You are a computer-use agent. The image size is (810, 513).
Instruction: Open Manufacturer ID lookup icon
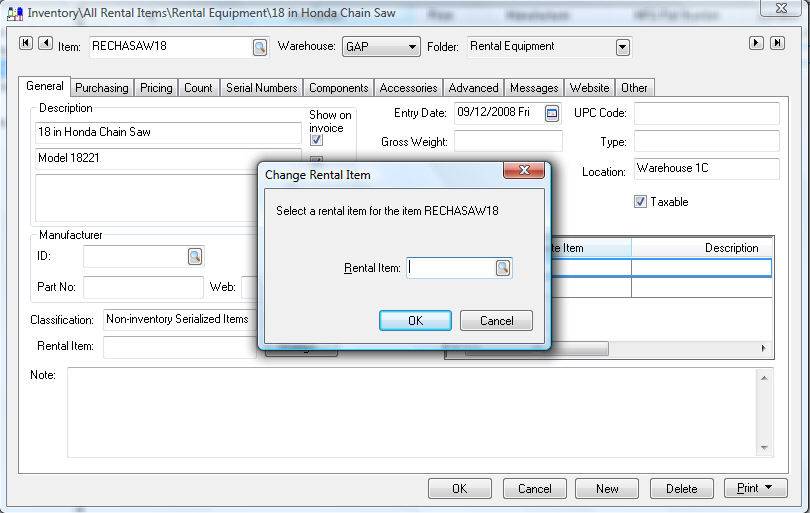pos(195,257)
